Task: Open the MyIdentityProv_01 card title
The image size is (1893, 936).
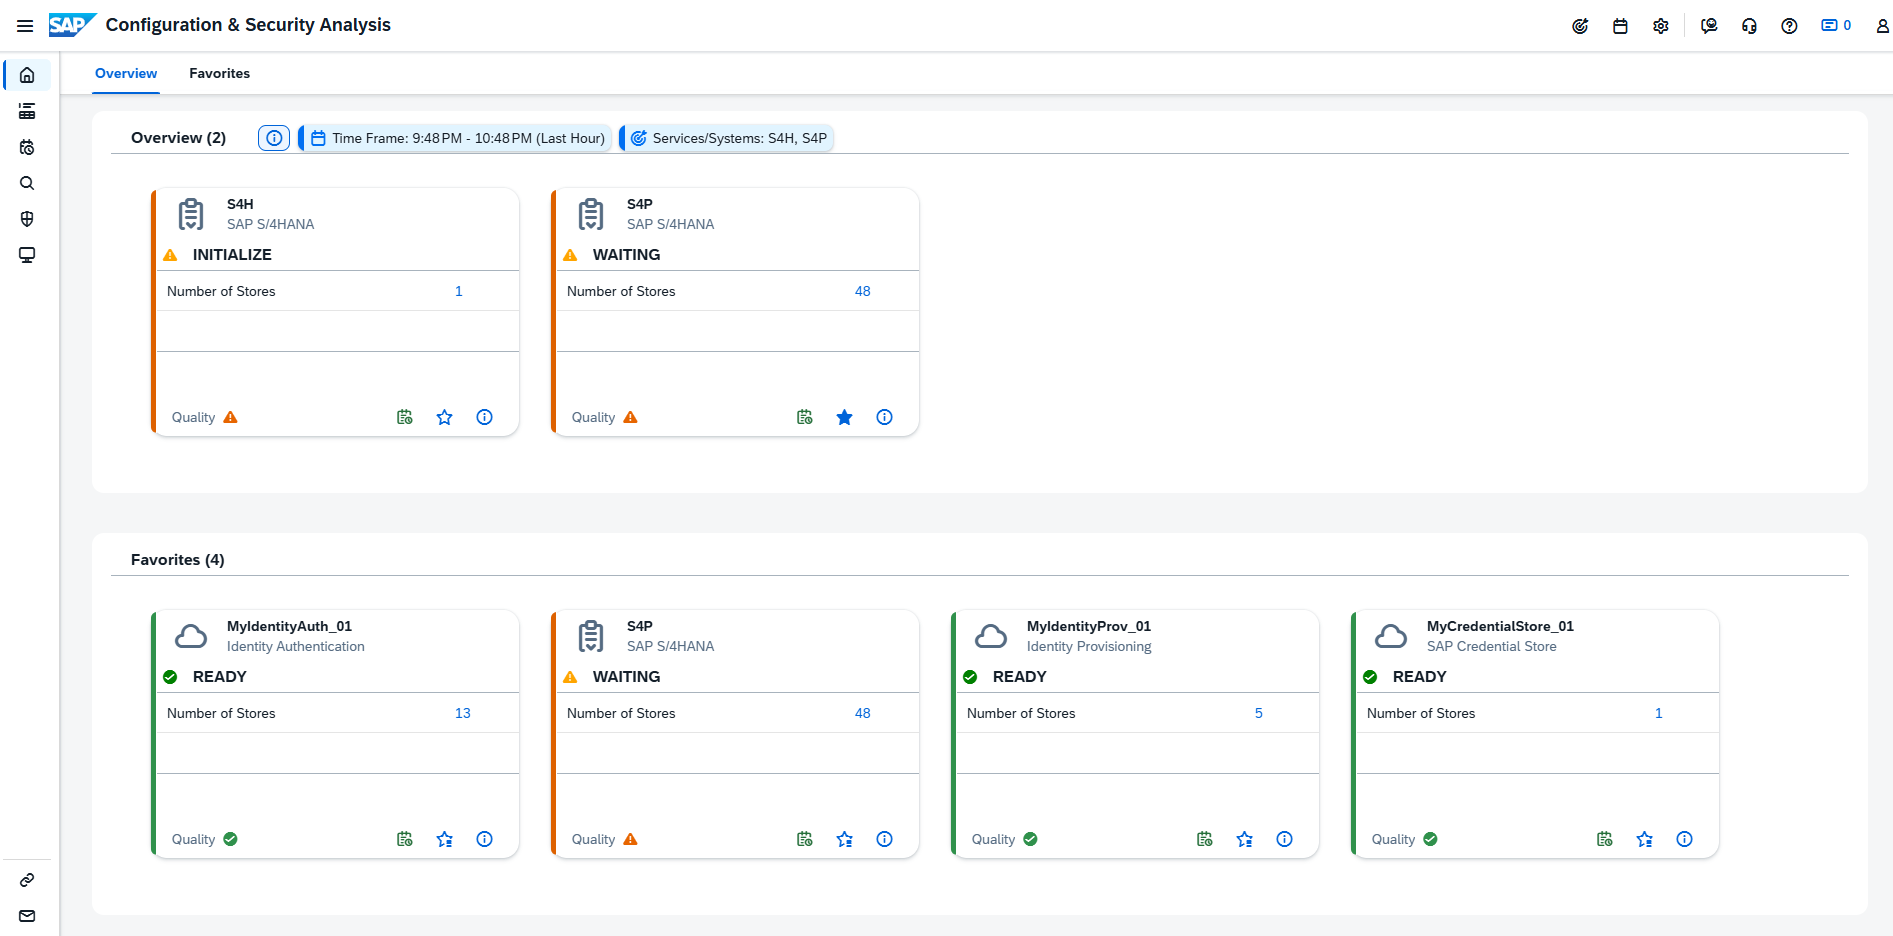Action: tap(1088, 626)
